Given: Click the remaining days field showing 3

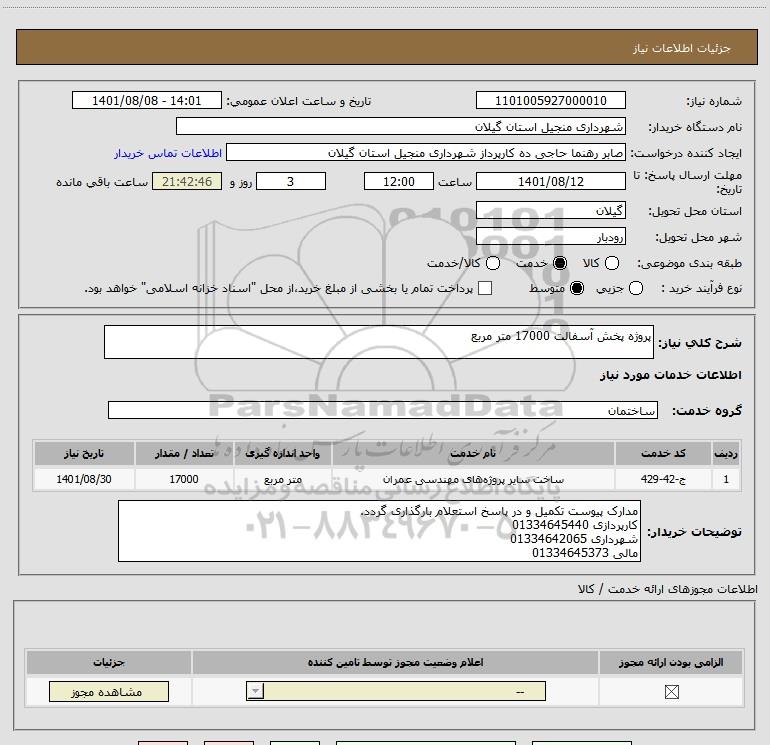Looking at the screenshot, I should click(291, 182).
